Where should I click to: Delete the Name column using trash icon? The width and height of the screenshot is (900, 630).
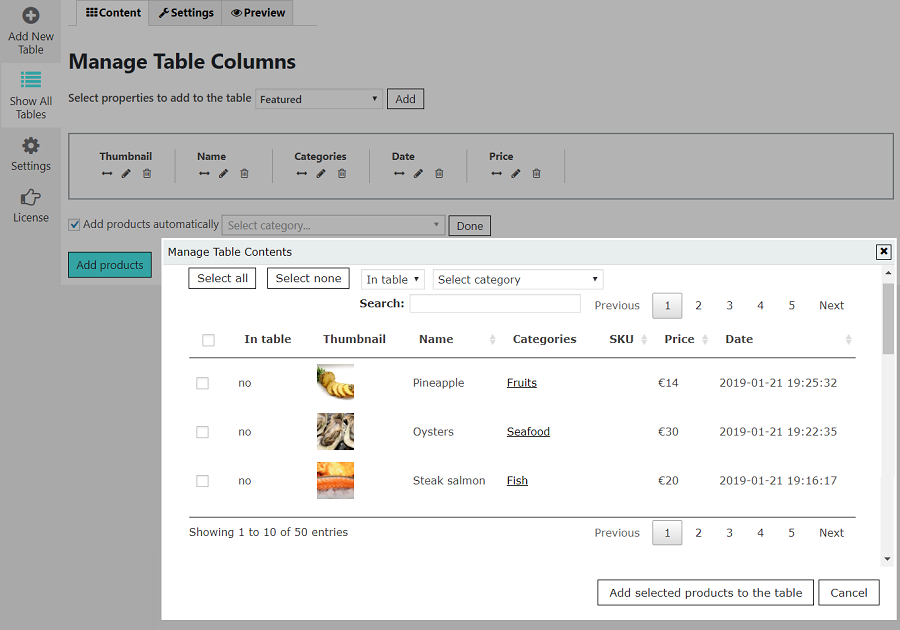(244, 174)
